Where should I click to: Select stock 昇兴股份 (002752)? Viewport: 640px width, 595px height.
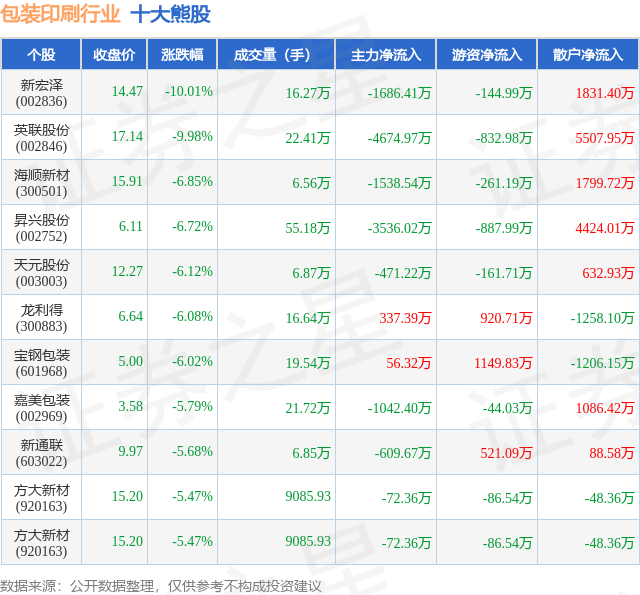[41, 228]
